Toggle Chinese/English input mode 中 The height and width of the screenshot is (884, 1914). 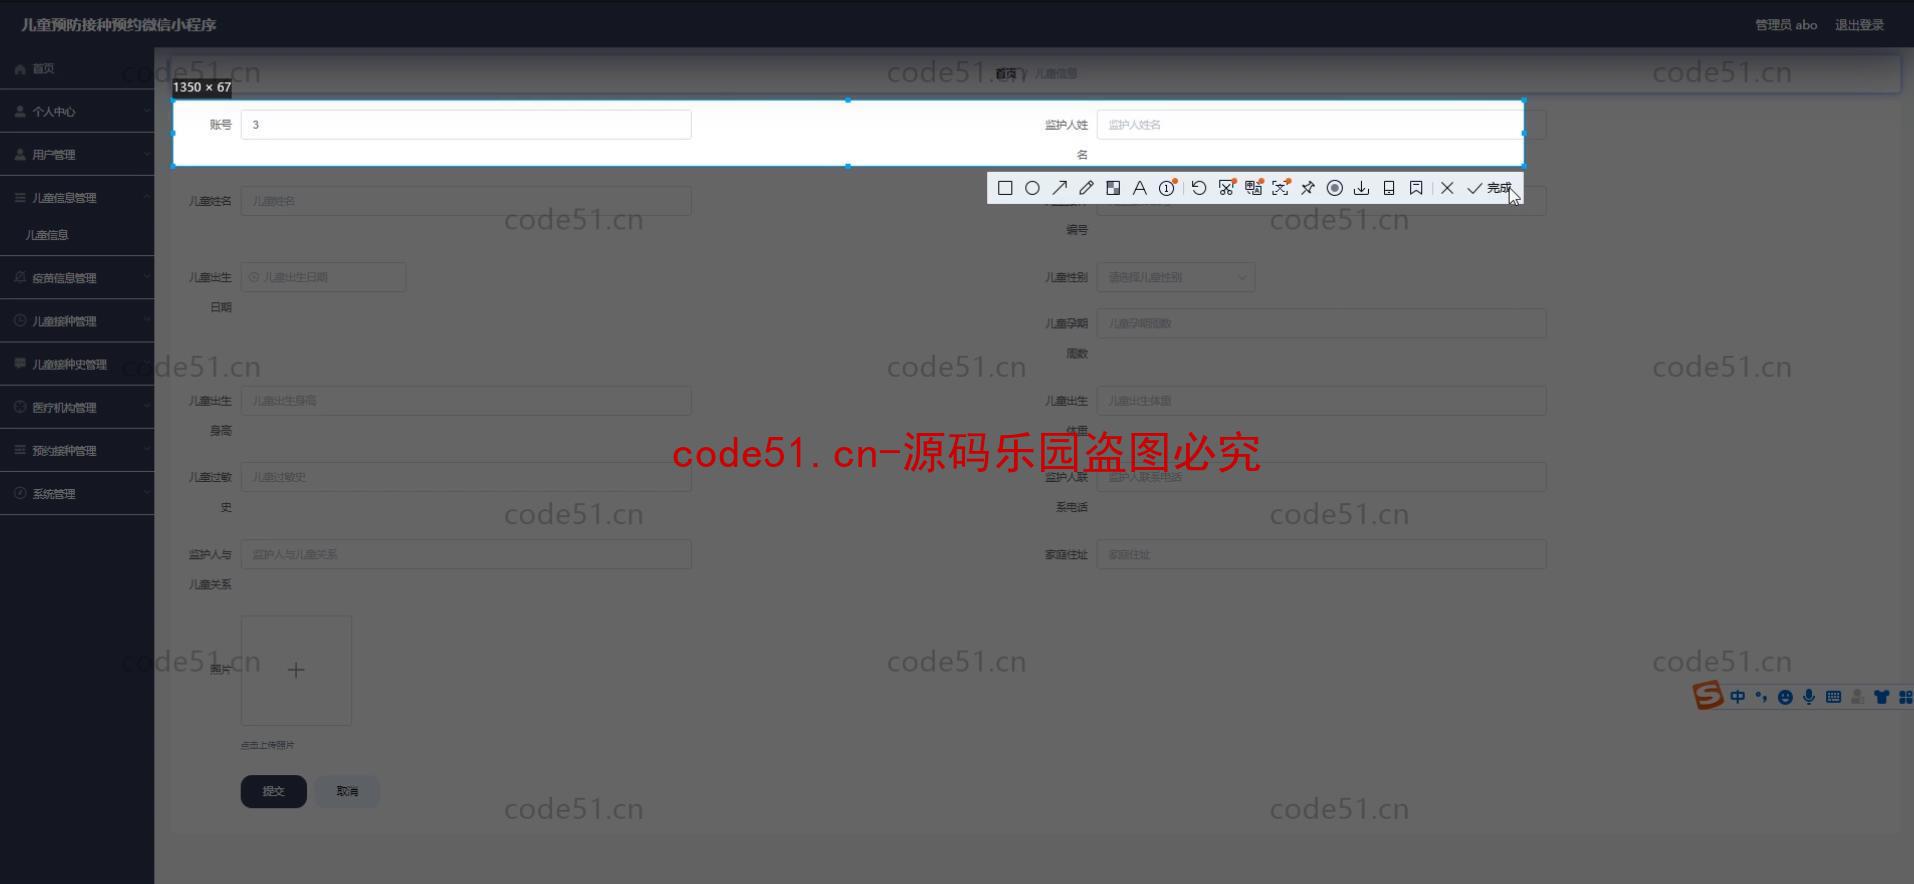click(x=1737, y=697)
